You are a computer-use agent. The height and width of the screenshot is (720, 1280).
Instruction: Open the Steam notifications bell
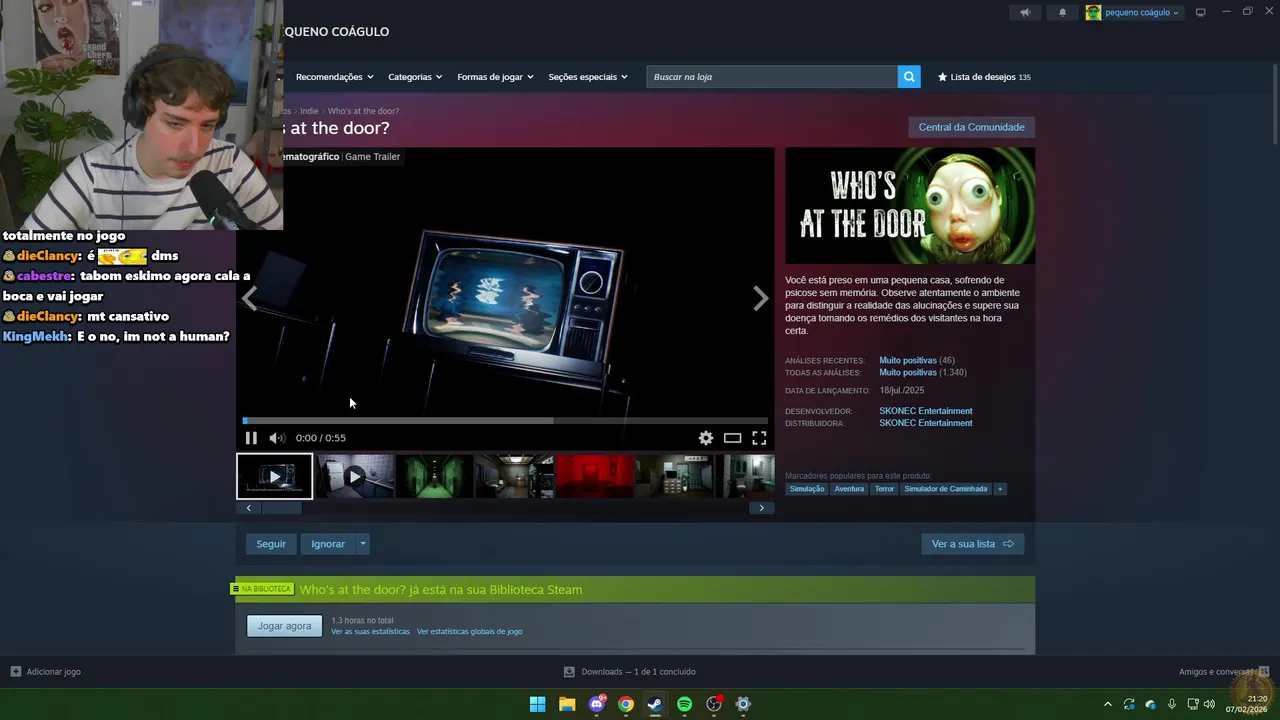pyautogui.click(x=1062, y=12)
